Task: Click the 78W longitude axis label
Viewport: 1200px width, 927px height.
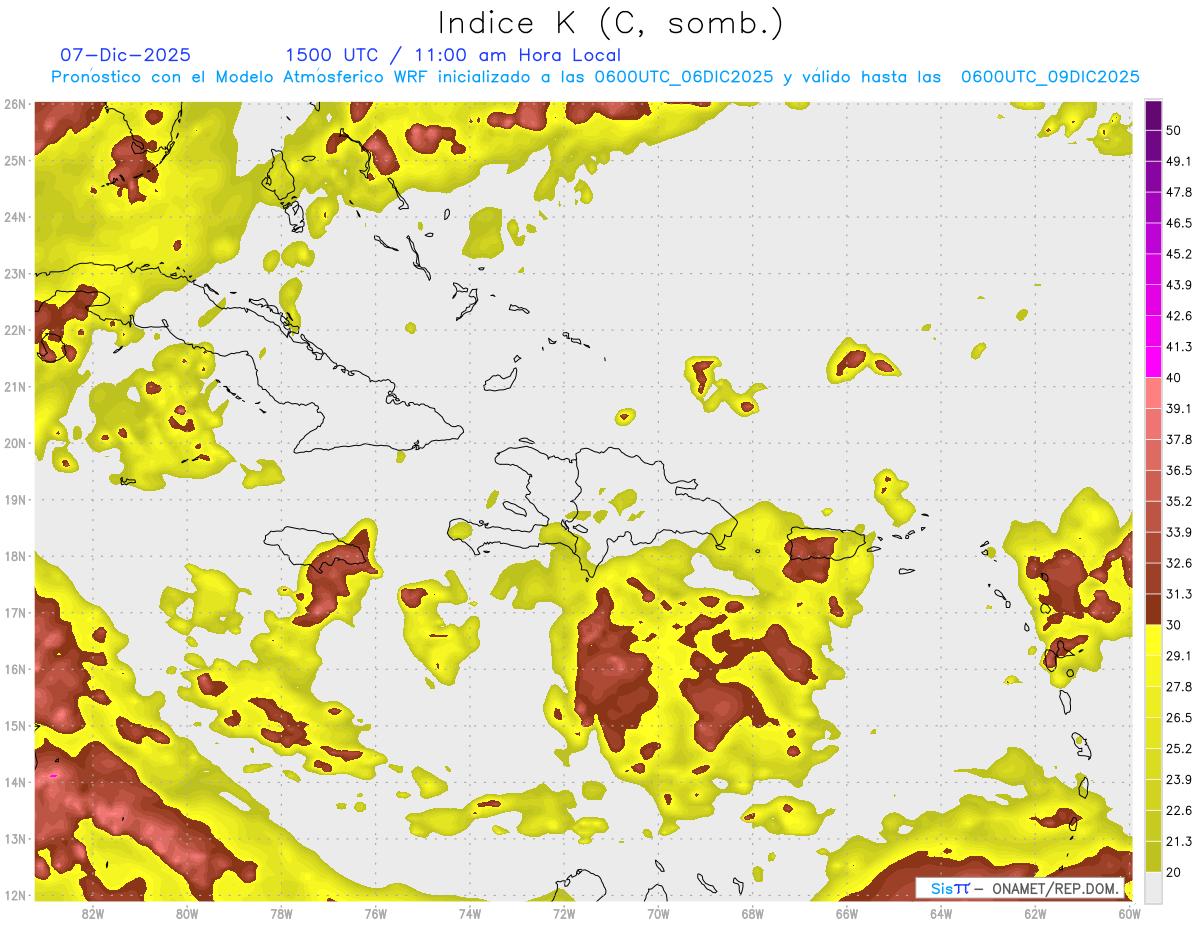Action: [x=281, y=913]
